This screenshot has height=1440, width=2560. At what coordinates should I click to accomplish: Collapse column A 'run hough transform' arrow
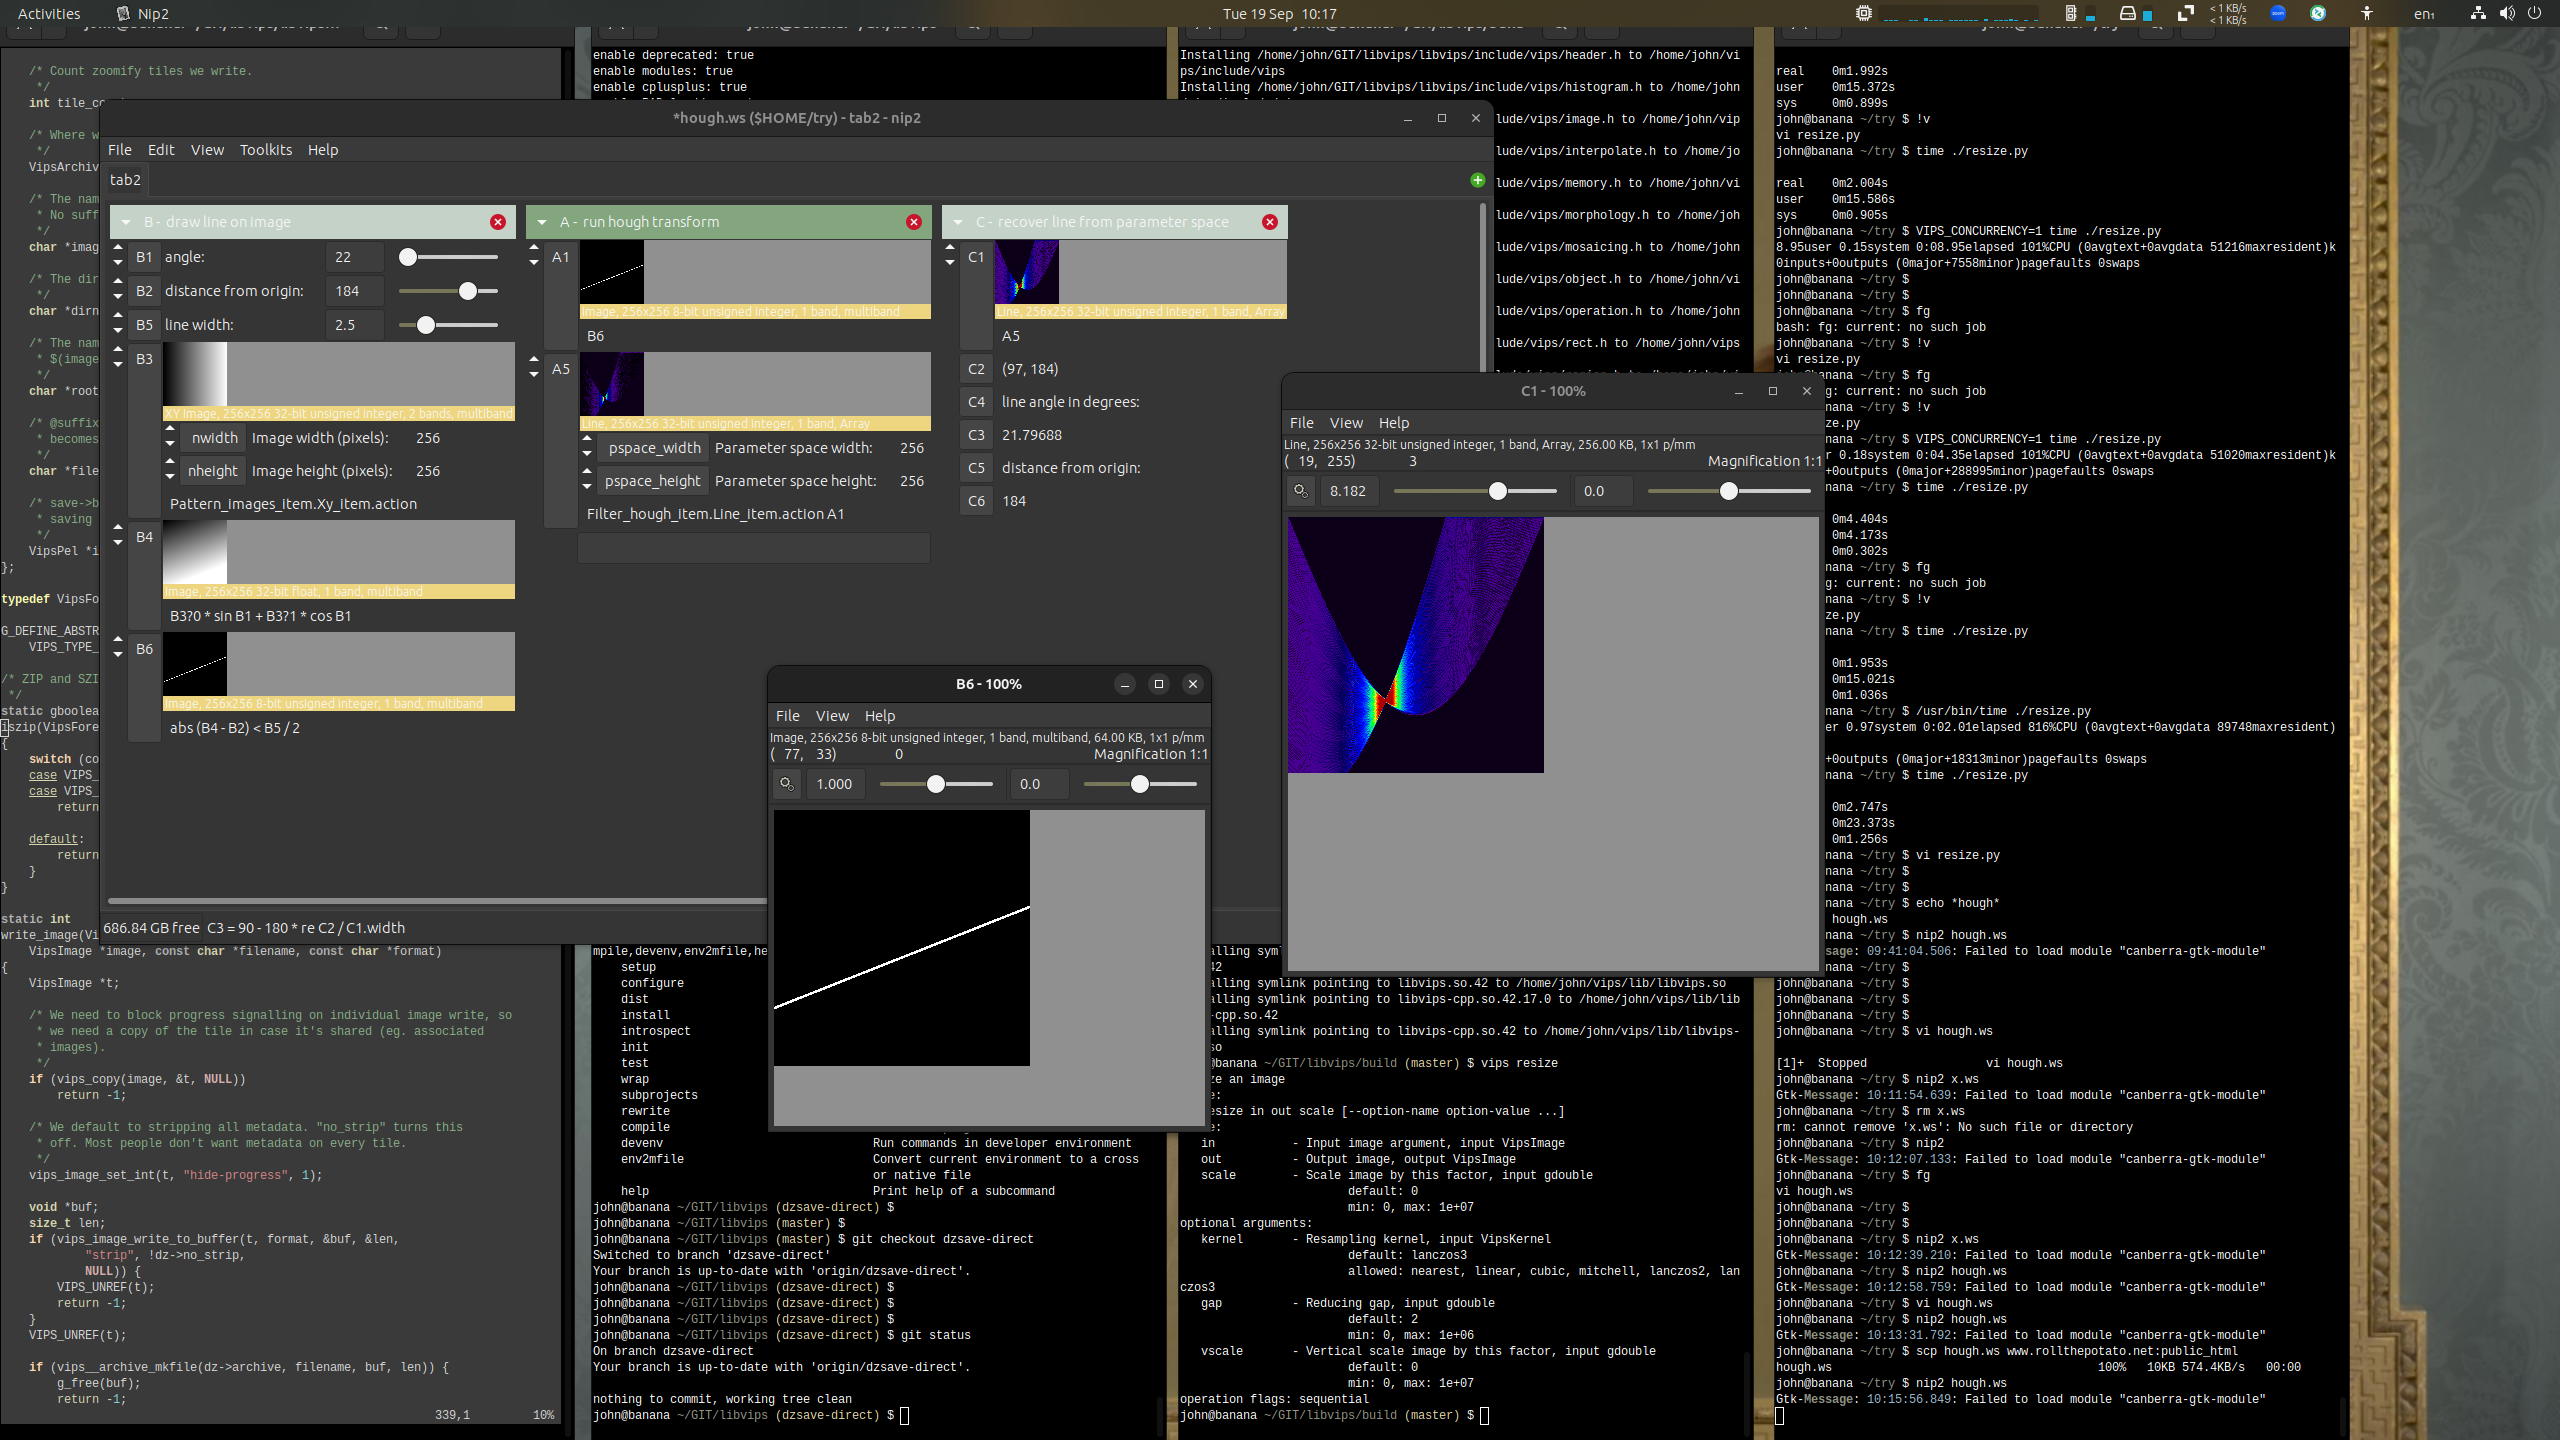[x=542, y=222]
